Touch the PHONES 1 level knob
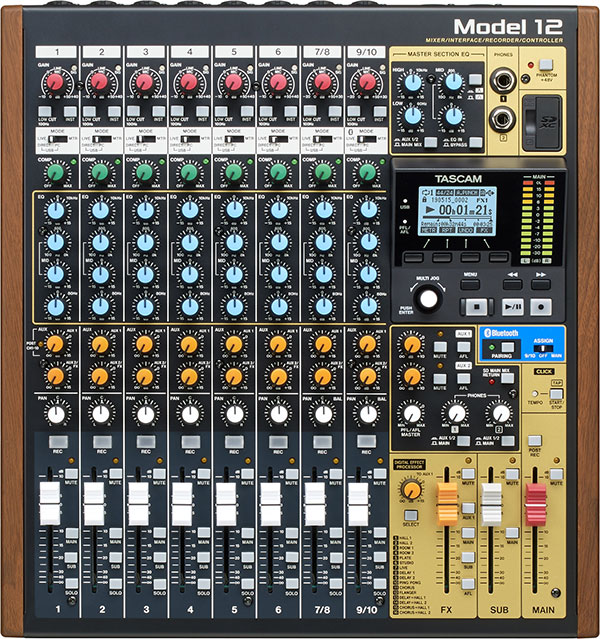This screenshot has width=600, height=639. [x=456, y=414]
